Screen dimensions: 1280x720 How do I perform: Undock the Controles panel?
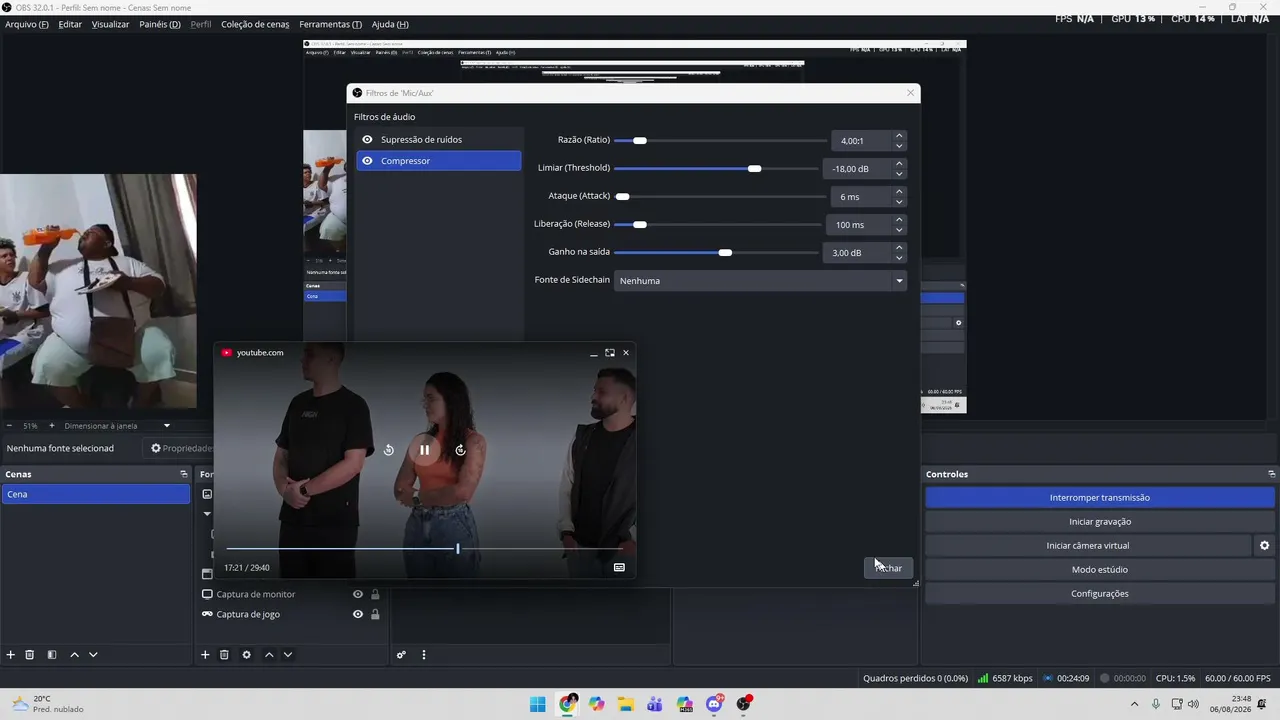click(x=1271, y=474)
